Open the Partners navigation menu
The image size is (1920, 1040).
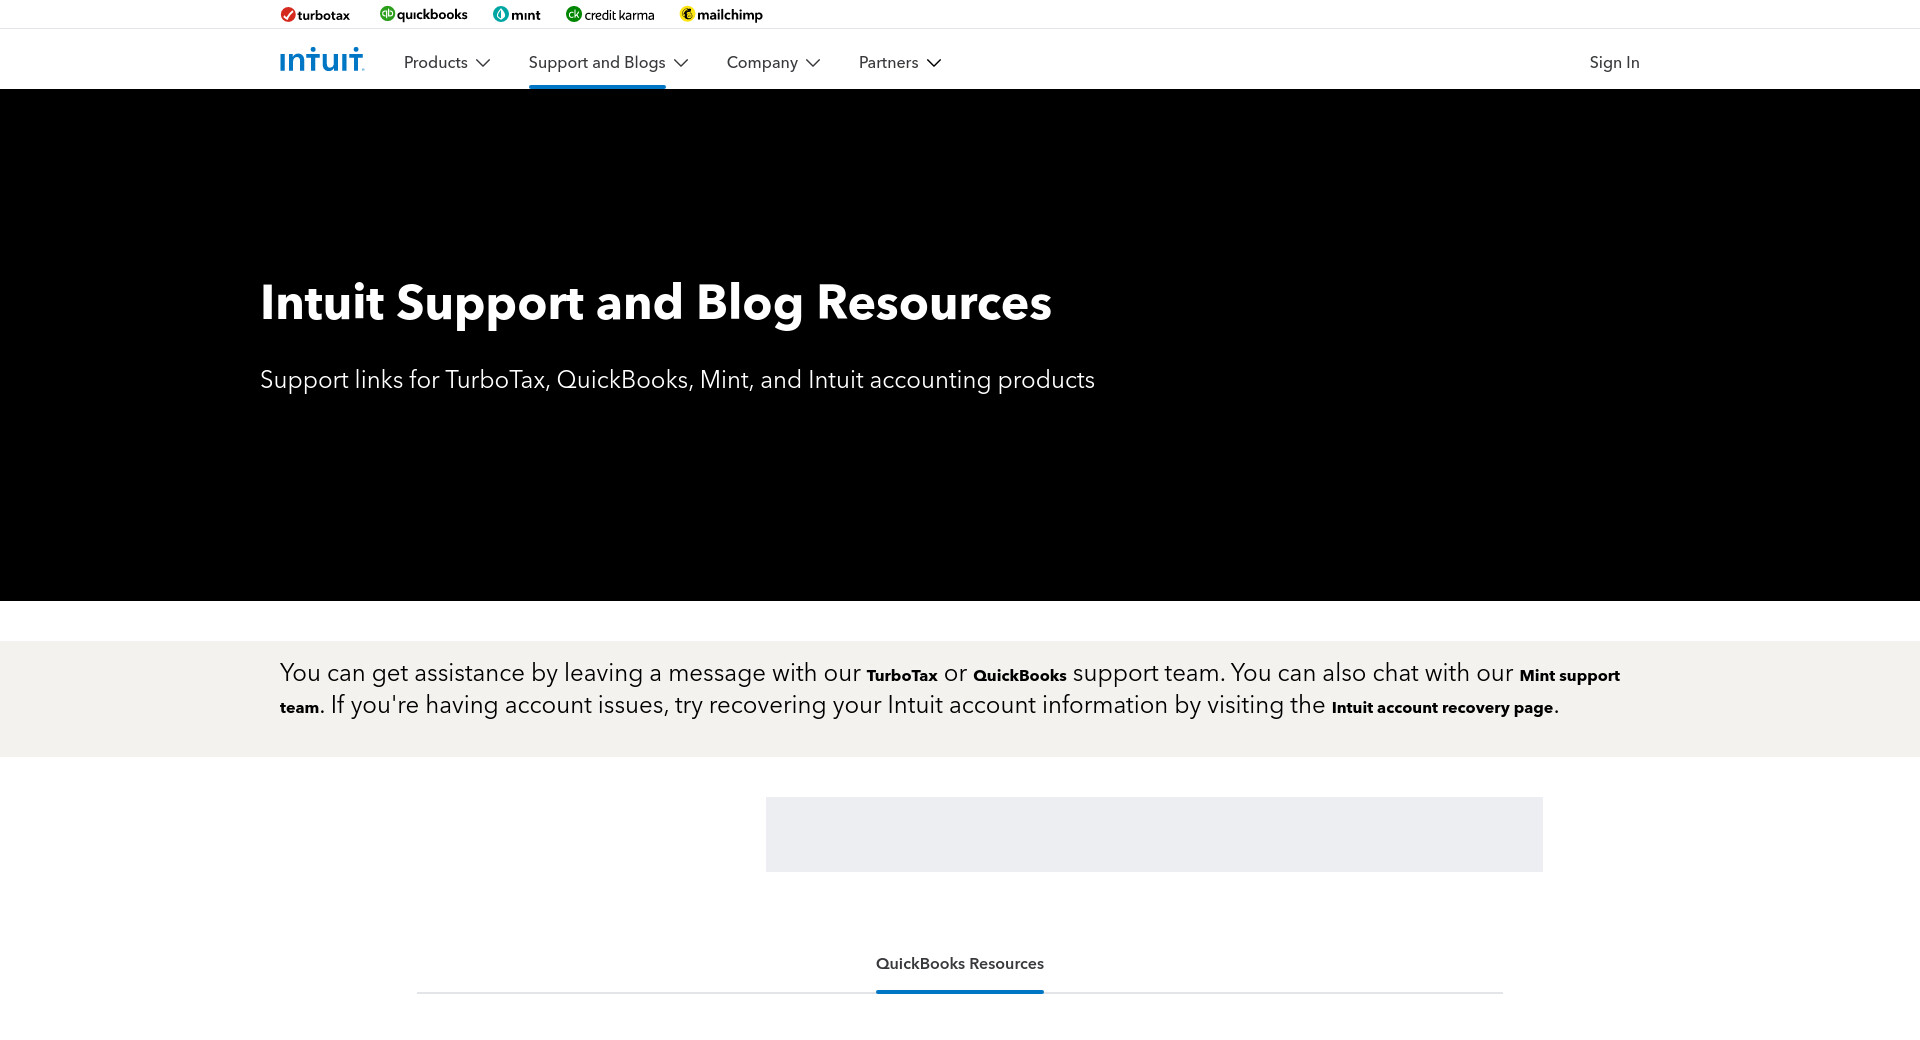tap(888, 63)
